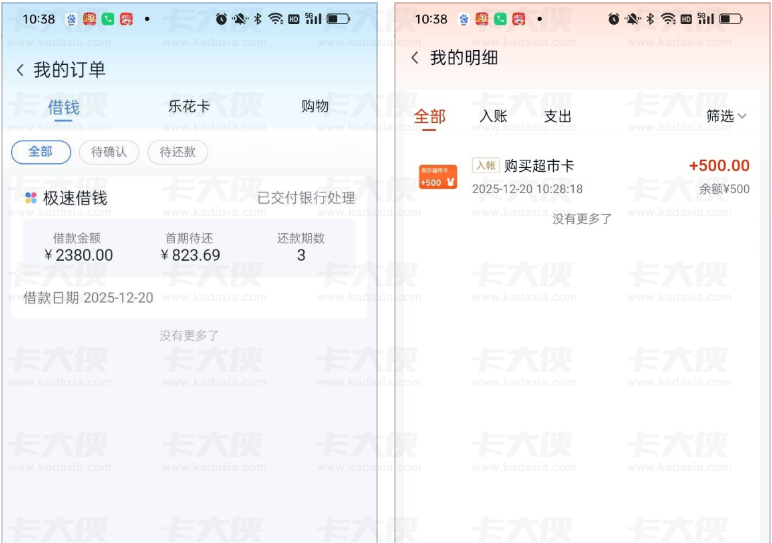Tap the +500.00 amount
This screenshot has height=543, width=772.
pos(719,165)
